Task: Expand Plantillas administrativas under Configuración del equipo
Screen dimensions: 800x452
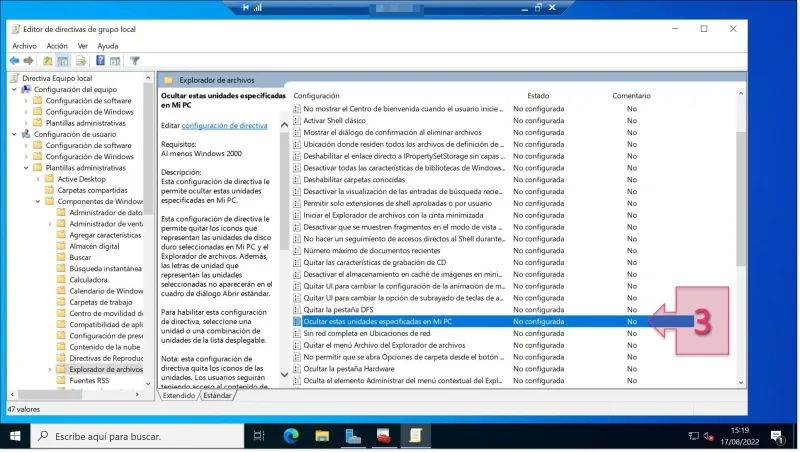Action: 26,123
